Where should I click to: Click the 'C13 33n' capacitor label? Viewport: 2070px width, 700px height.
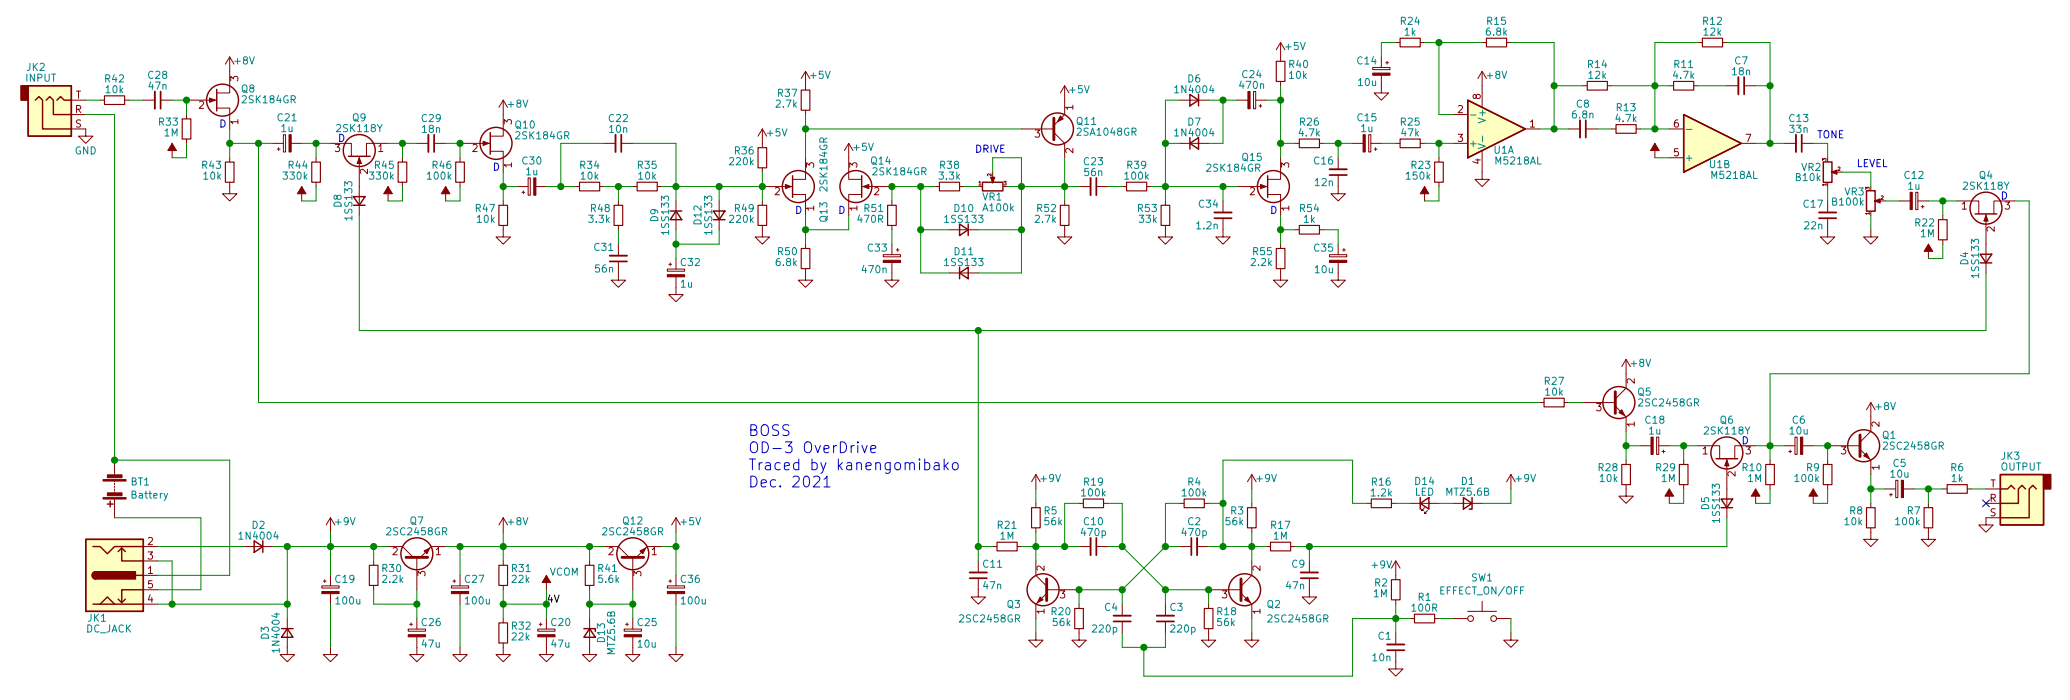(x=1798, y=123)
